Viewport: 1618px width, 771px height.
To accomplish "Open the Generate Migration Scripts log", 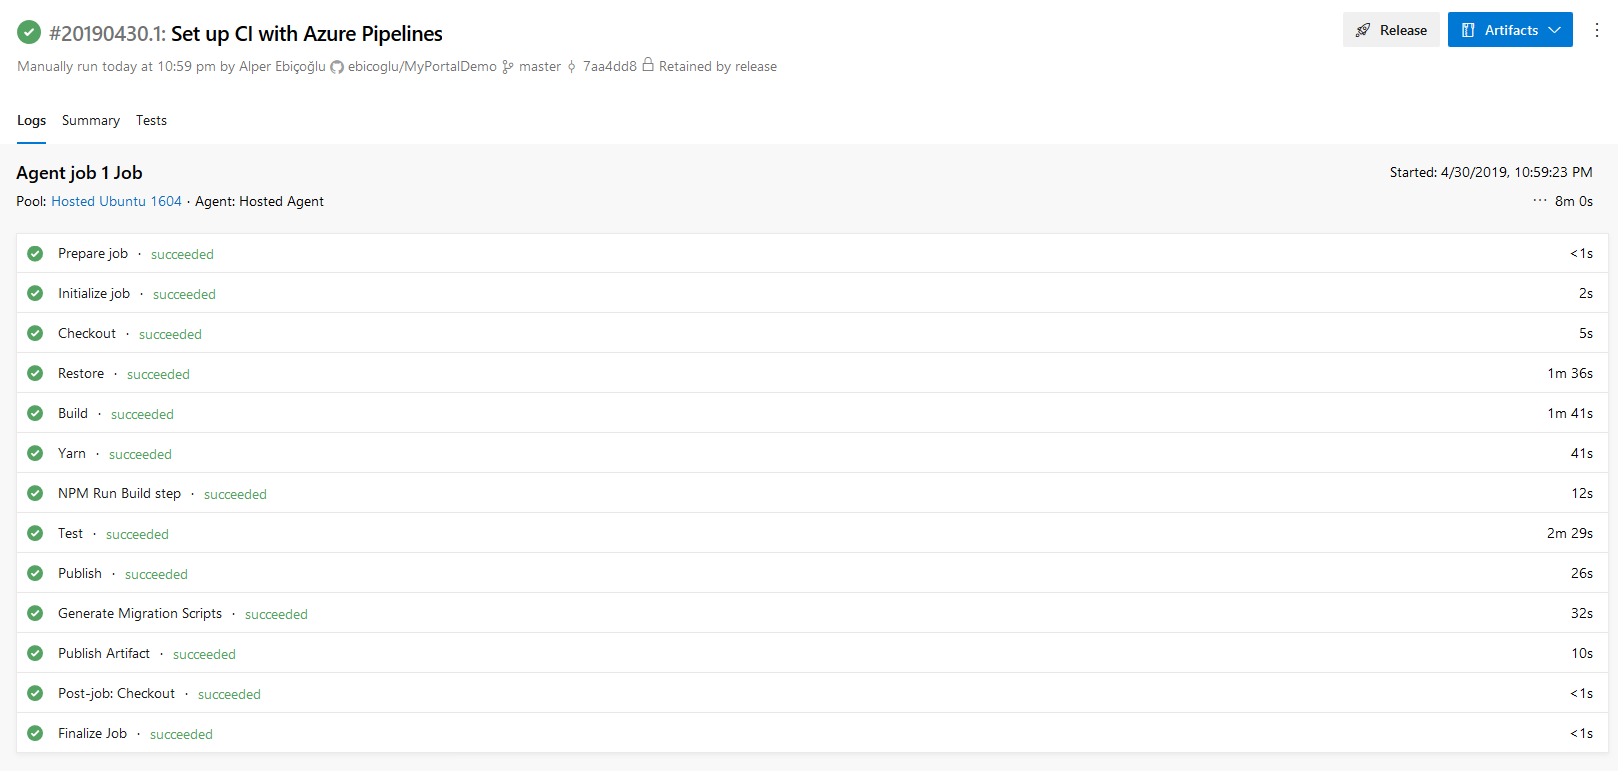I will [812, 613].
